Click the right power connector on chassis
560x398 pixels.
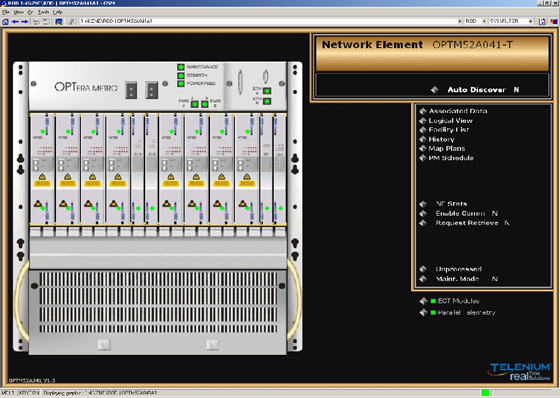(x=152, y=90)
